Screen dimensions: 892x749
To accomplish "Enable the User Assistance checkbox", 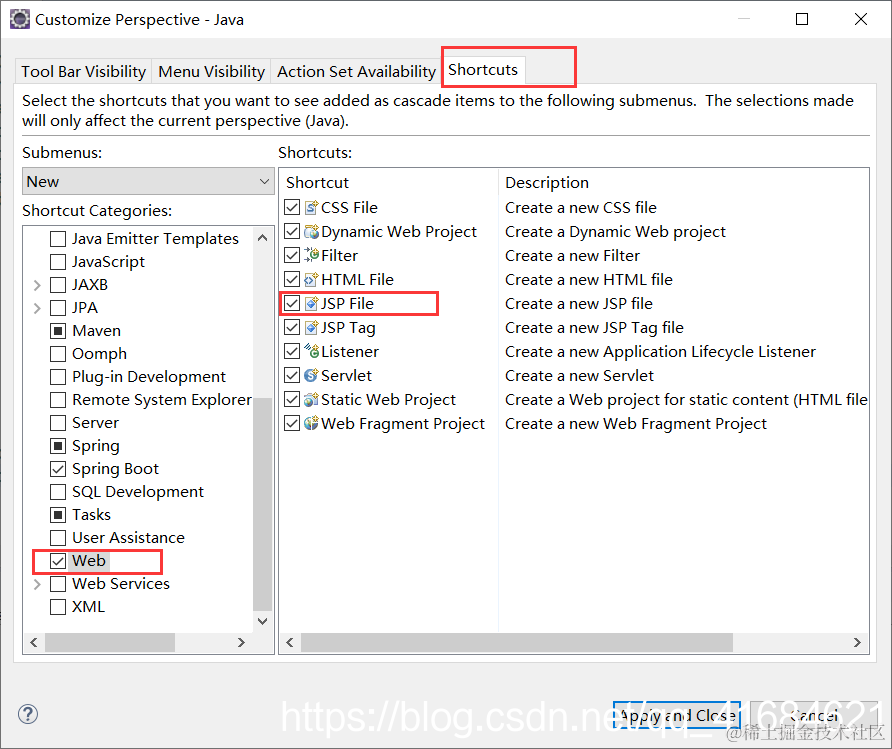I will pos(58,538).
